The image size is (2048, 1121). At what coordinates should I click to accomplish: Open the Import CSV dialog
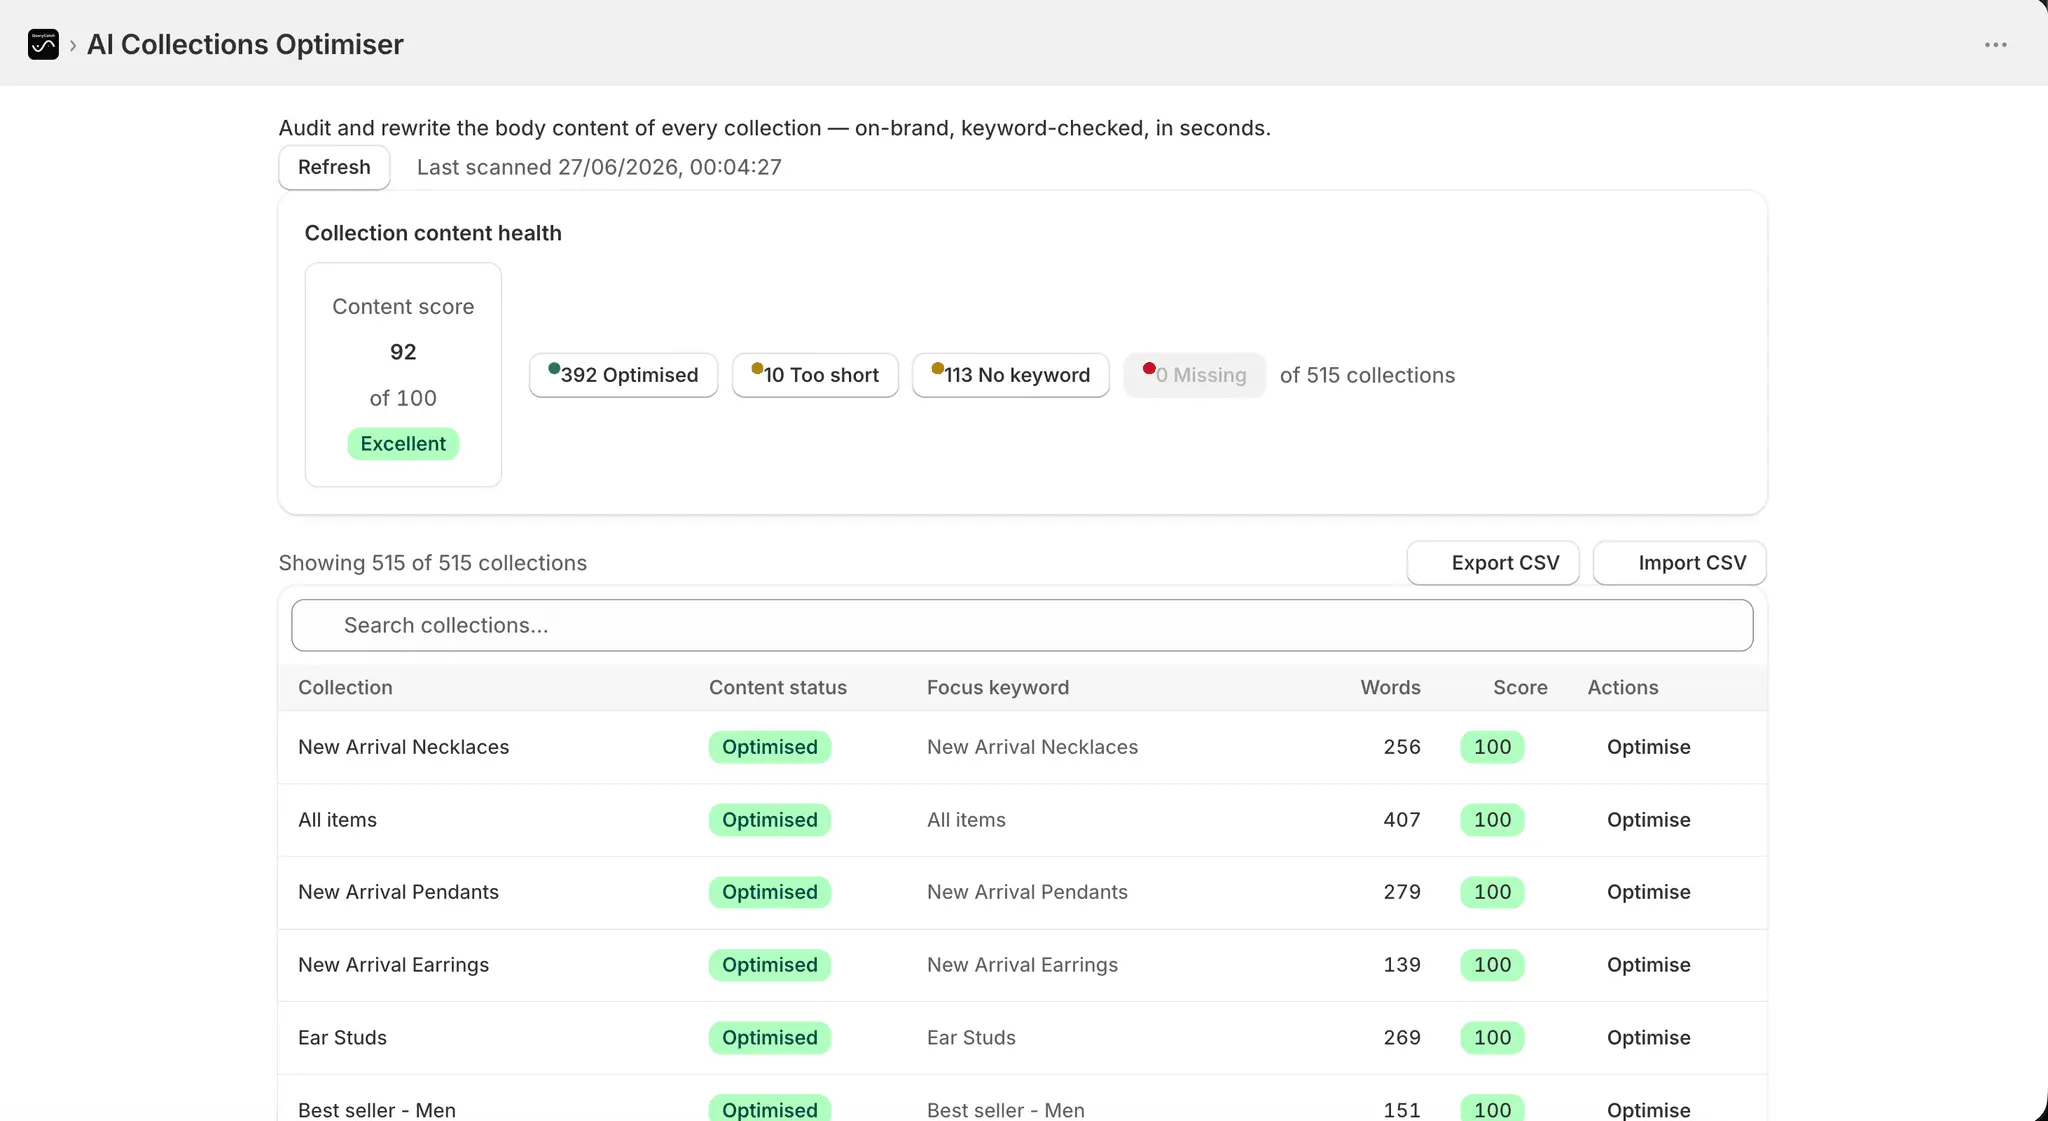[x=1680, y=563]
